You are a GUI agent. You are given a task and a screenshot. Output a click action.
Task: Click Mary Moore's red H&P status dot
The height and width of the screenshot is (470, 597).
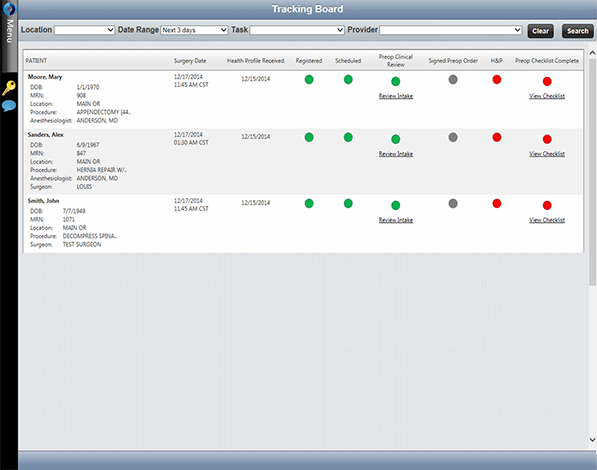point(496,80)
